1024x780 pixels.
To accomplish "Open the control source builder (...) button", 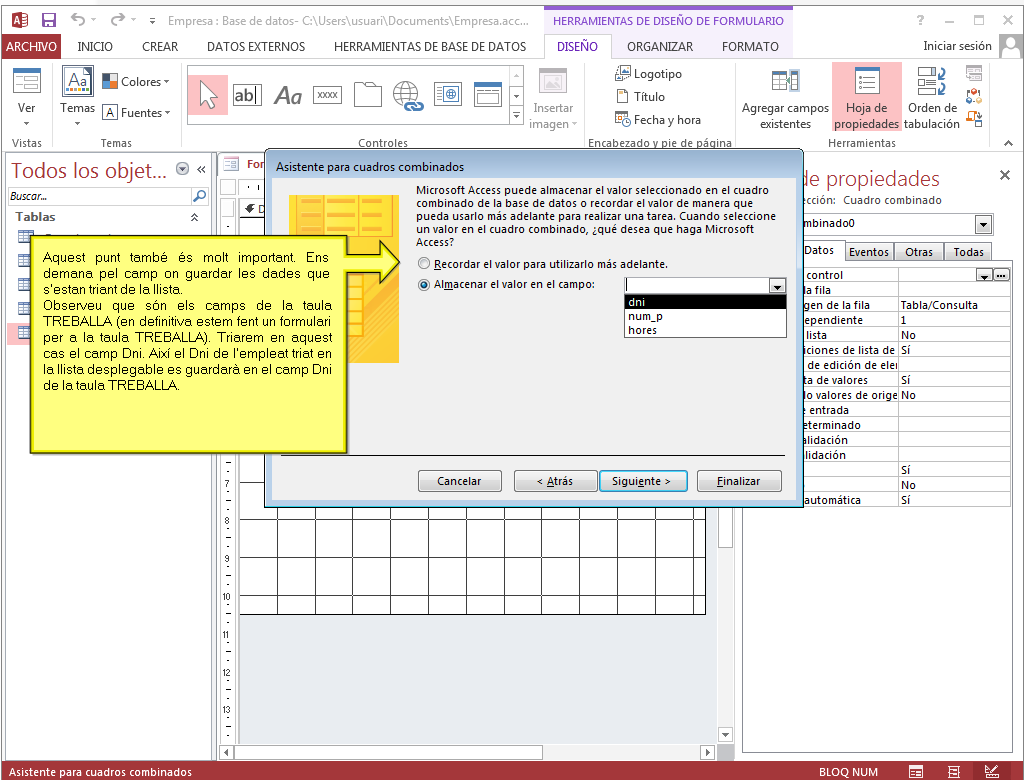I will pyautogui.click(x=1001, y=275).
